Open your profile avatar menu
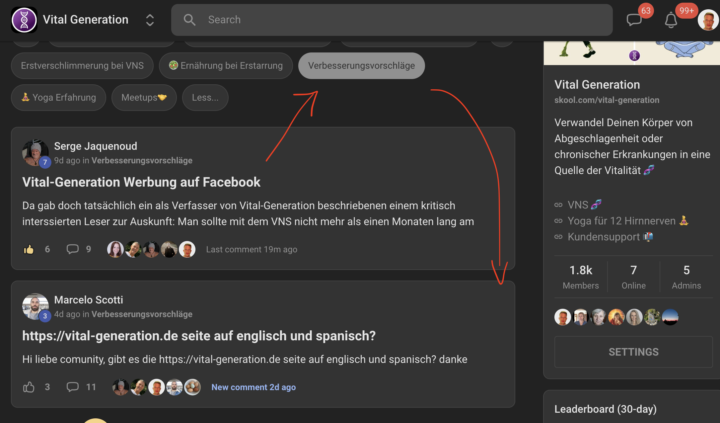The image size is (720, 423). [x=708, y=20]
